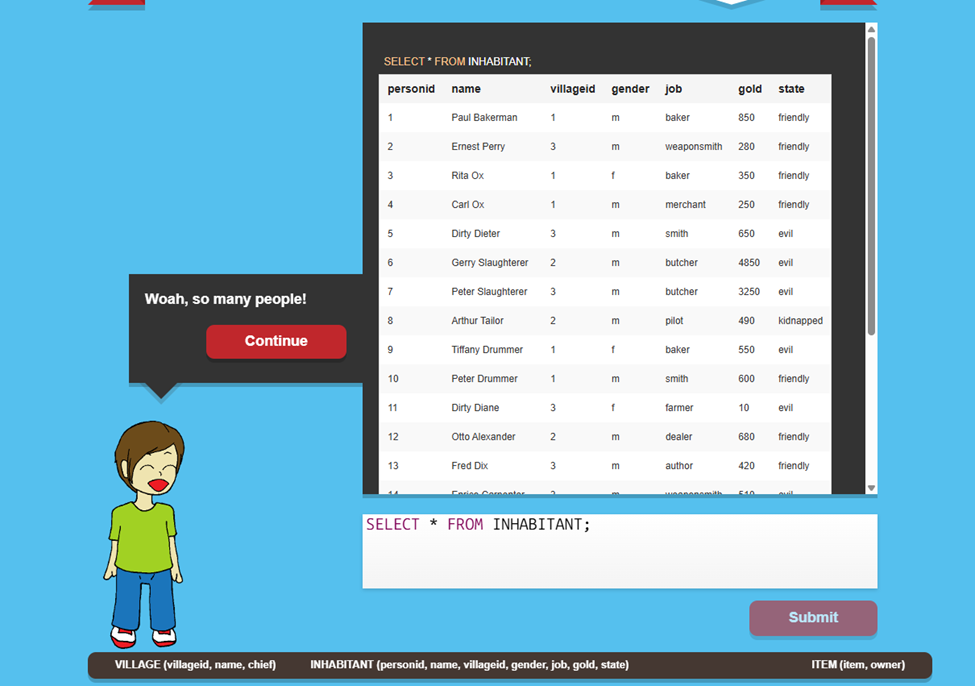Click into the SQL query input field
Viewport: 975px width, 686px height.
[x=619, y=550]
